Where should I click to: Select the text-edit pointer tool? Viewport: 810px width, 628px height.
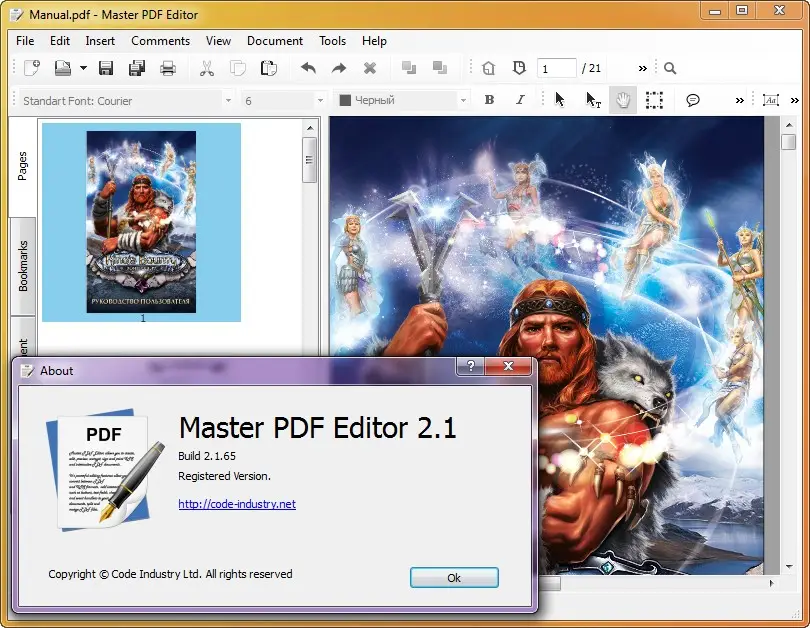pyautogui.click(x=593, y=100)
